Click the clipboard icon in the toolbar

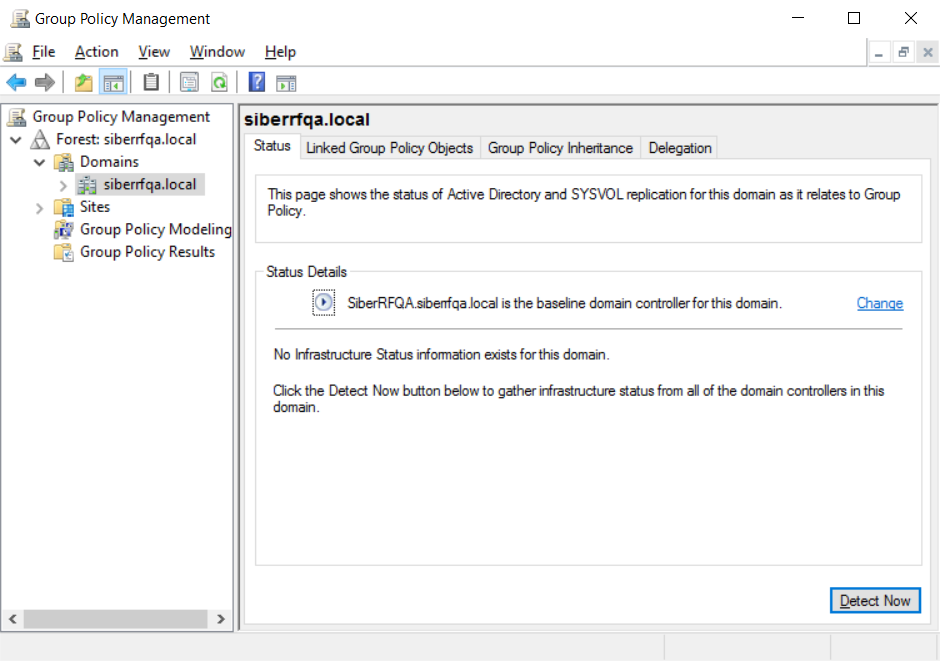point(151,83)
